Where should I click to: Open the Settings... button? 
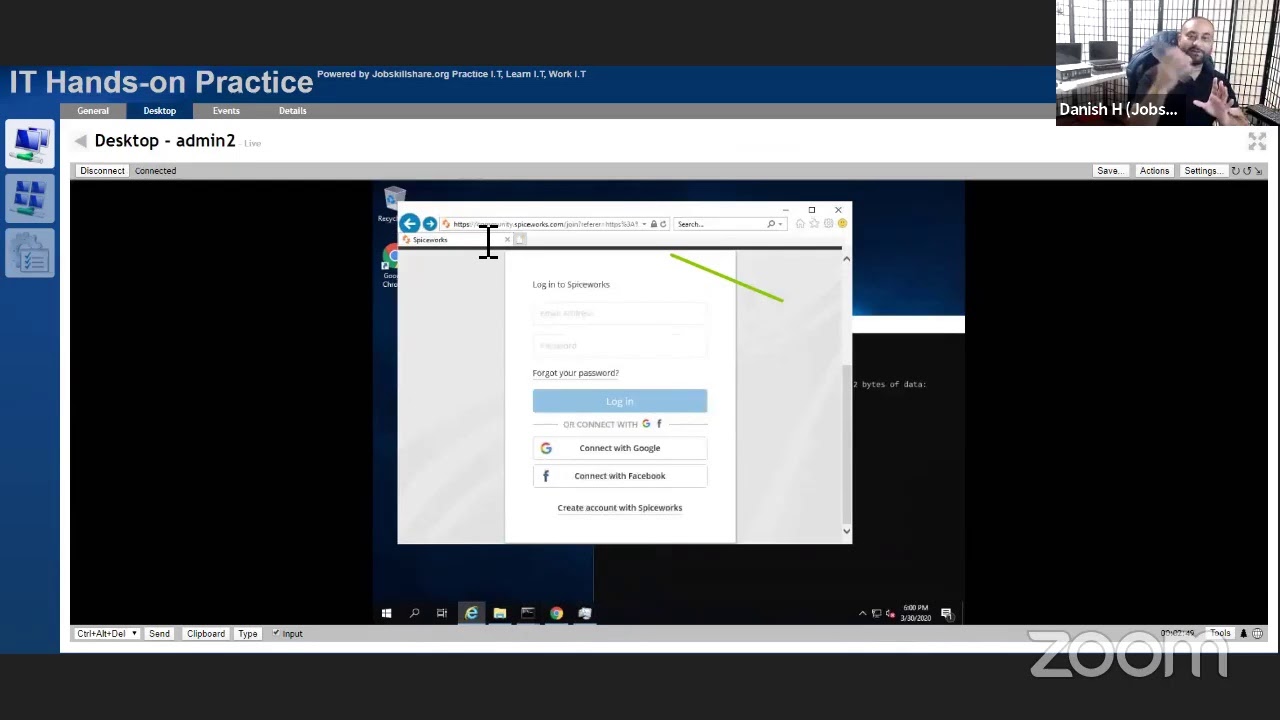tap(1202, 171)
